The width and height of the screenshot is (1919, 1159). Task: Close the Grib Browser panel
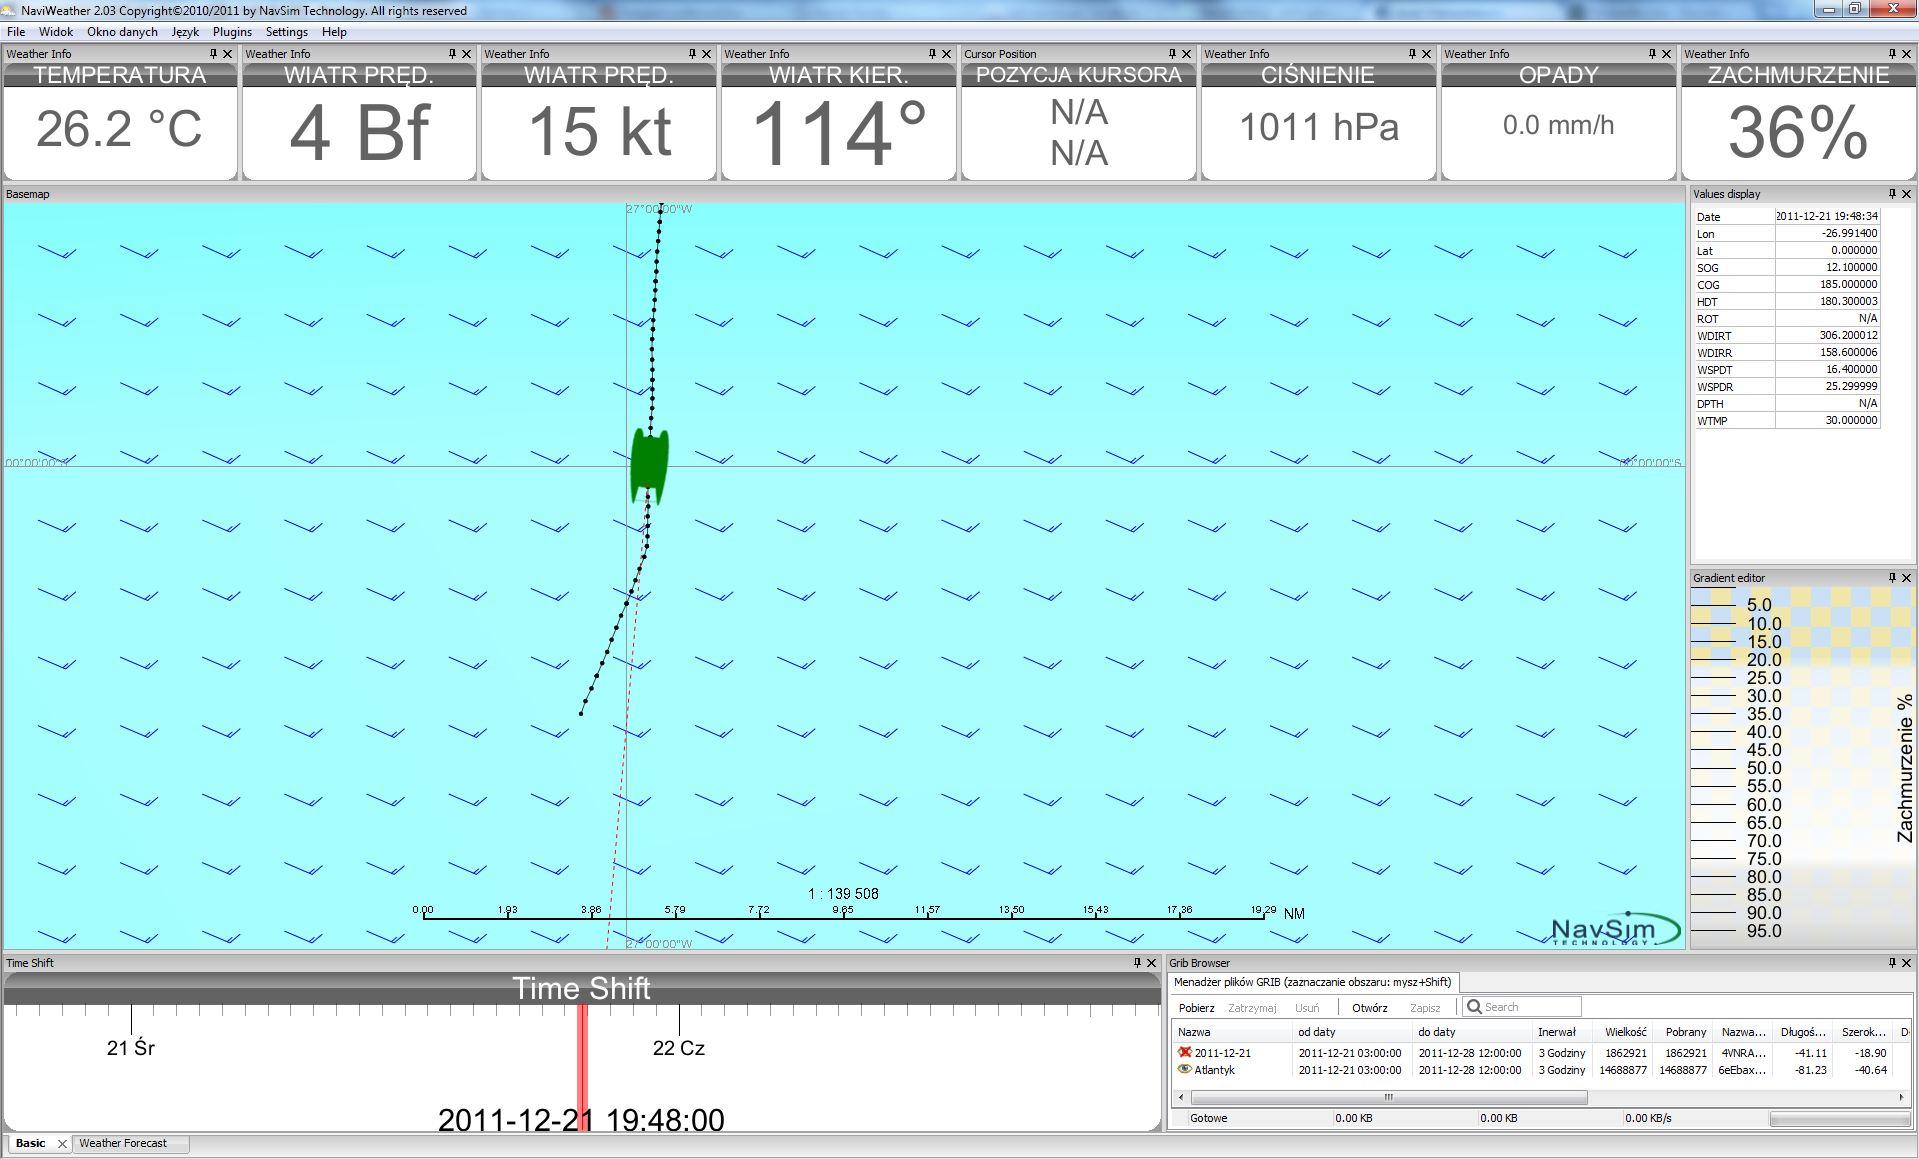[x=1906, y=963]
